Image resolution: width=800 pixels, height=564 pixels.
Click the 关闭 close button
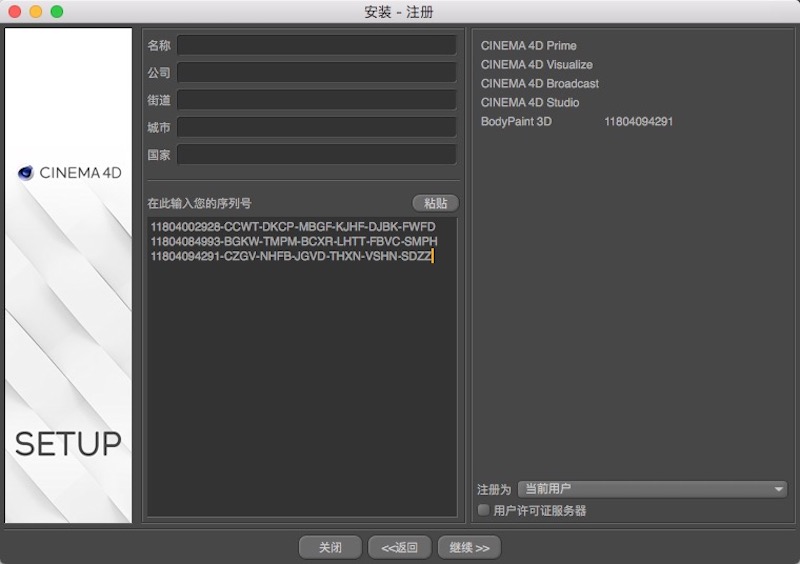pyautogui.click(x=330, y=548)
